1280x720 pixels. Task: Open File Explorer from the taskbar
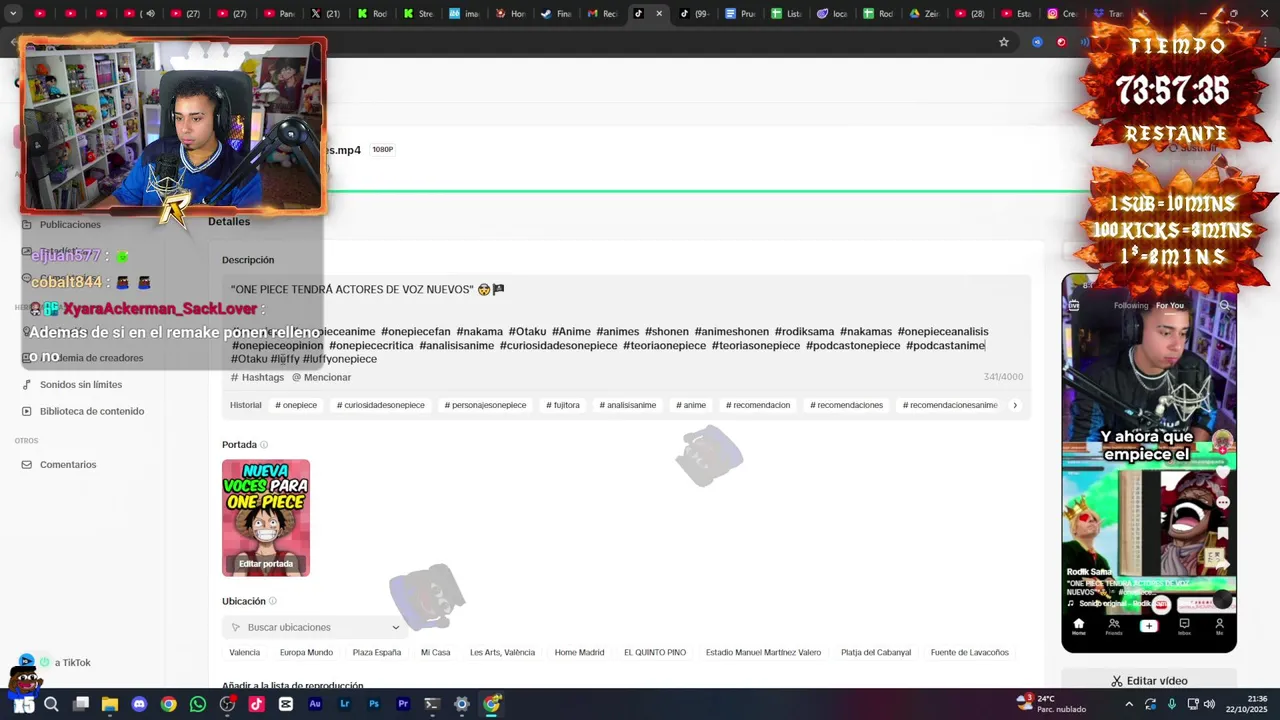[110, 704]
